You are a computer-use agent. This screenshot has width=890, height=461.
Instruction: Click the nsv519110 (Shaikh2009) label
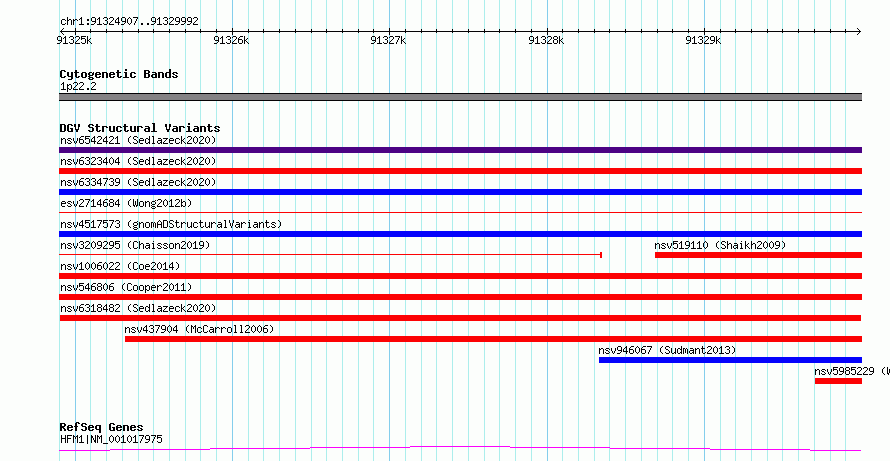(720, 245)
